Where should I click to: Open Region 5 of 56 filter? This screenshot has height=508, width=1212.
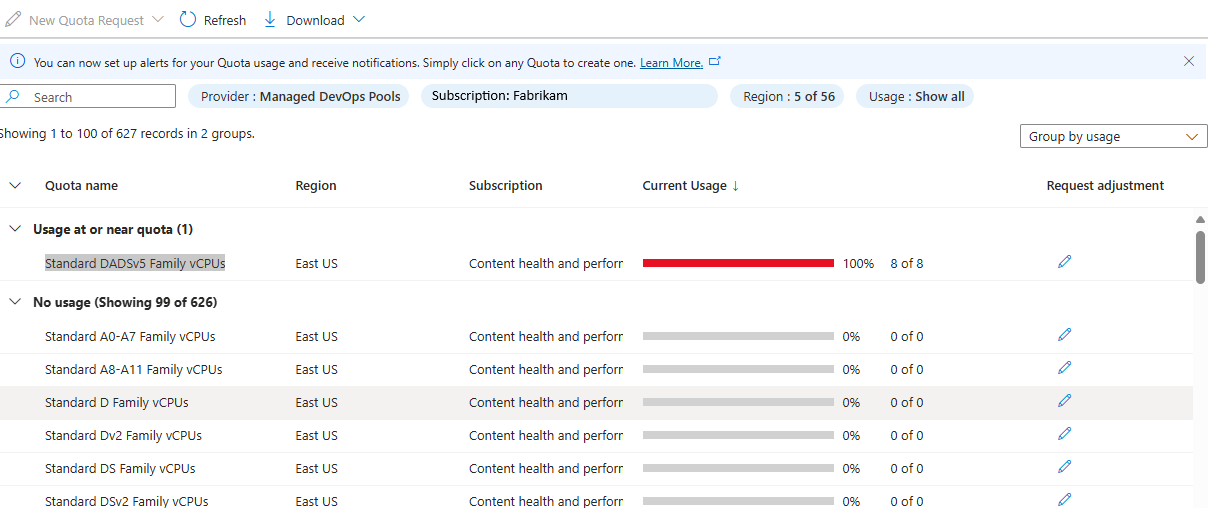[x=787, y=96]
